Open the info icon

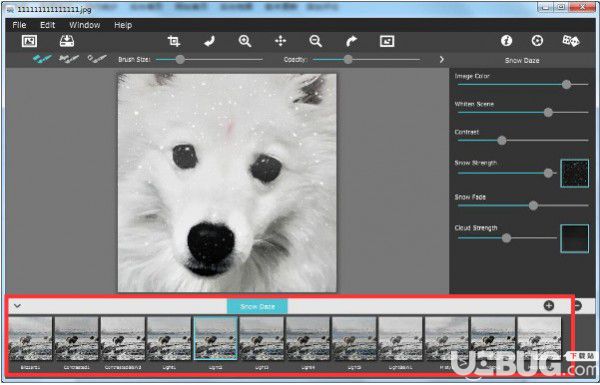click(507, 41)
